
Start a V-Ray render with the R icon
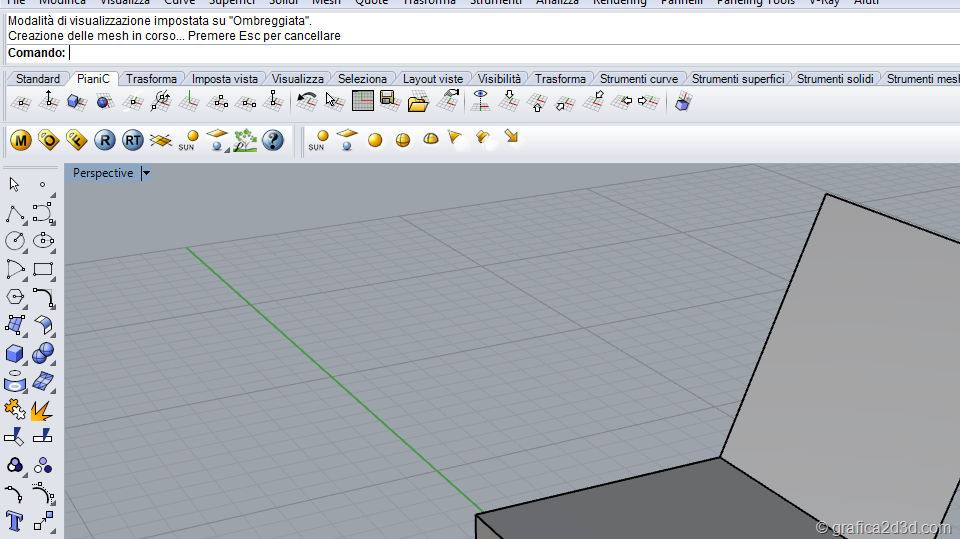pos(105,141)
